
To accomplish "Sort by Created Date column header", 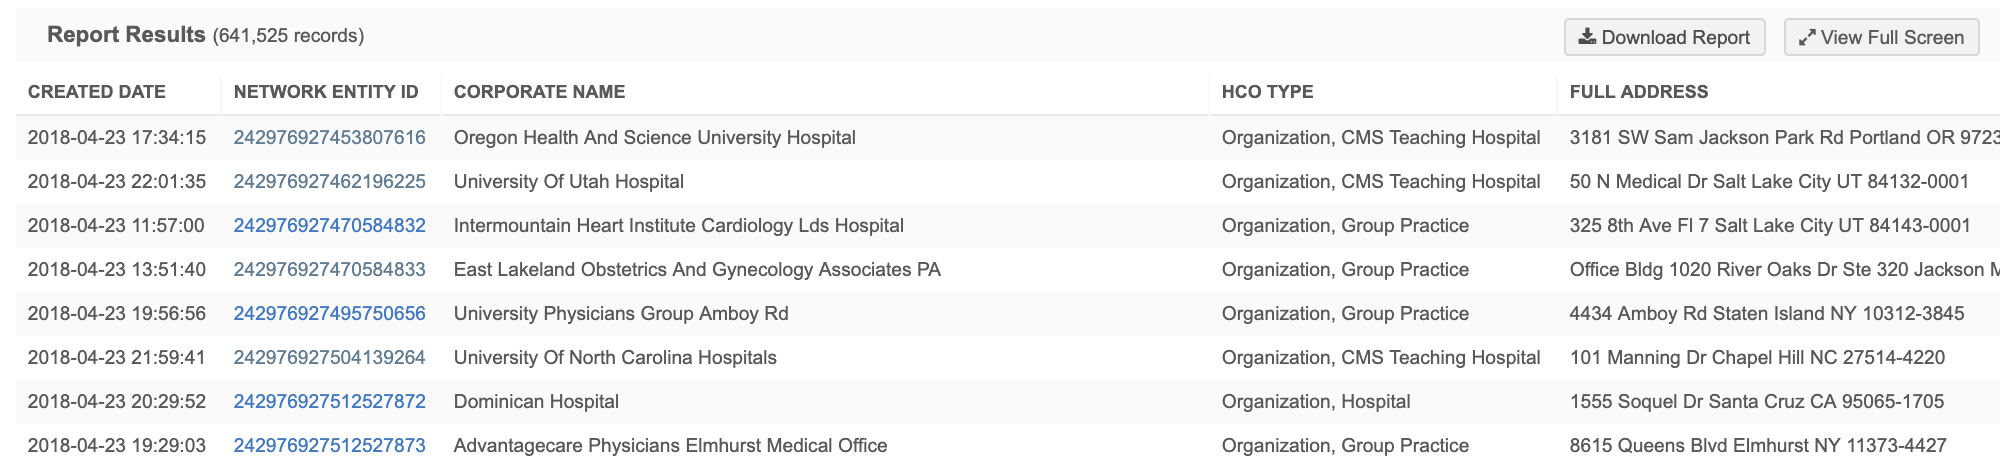I will [x=97, y=92].
